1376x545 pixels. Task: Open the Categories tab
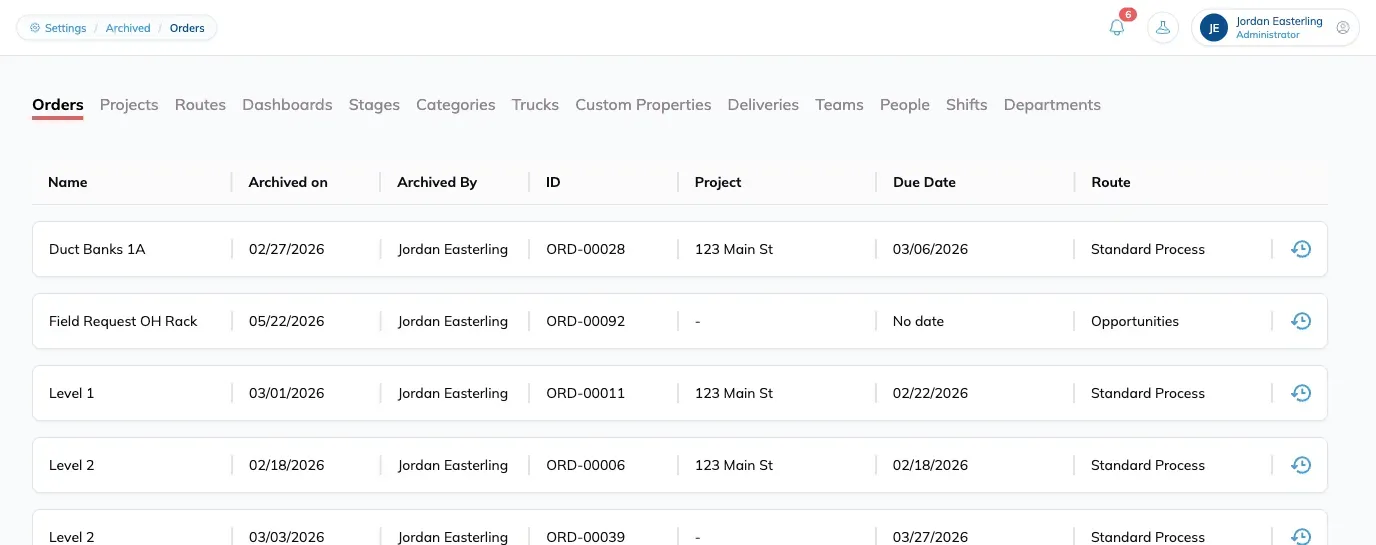[456, 105]
